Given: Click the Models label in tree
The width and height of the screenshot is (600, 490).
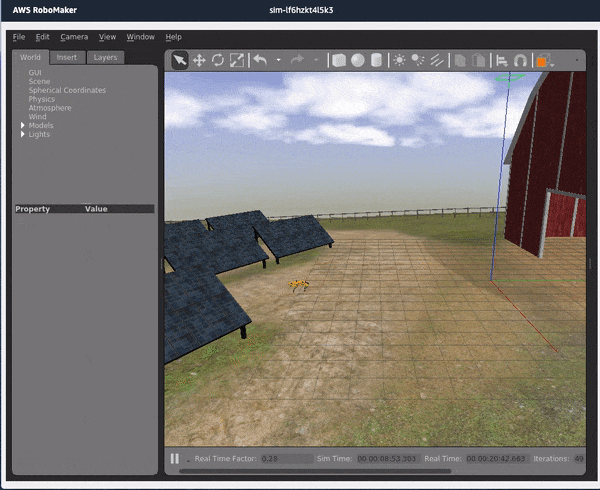Looking at the screenshot, I should (41, 125).
